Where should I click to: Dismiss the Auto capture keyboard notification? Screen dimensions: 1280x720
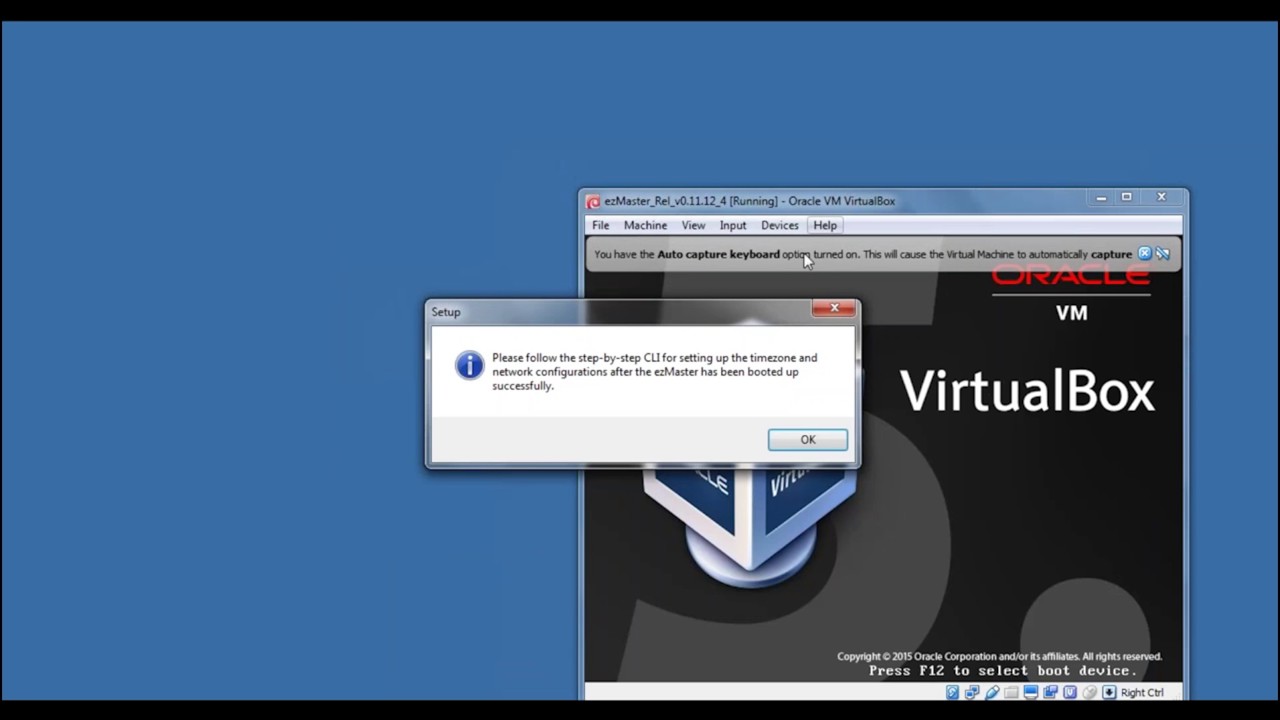pos(1145,254)
